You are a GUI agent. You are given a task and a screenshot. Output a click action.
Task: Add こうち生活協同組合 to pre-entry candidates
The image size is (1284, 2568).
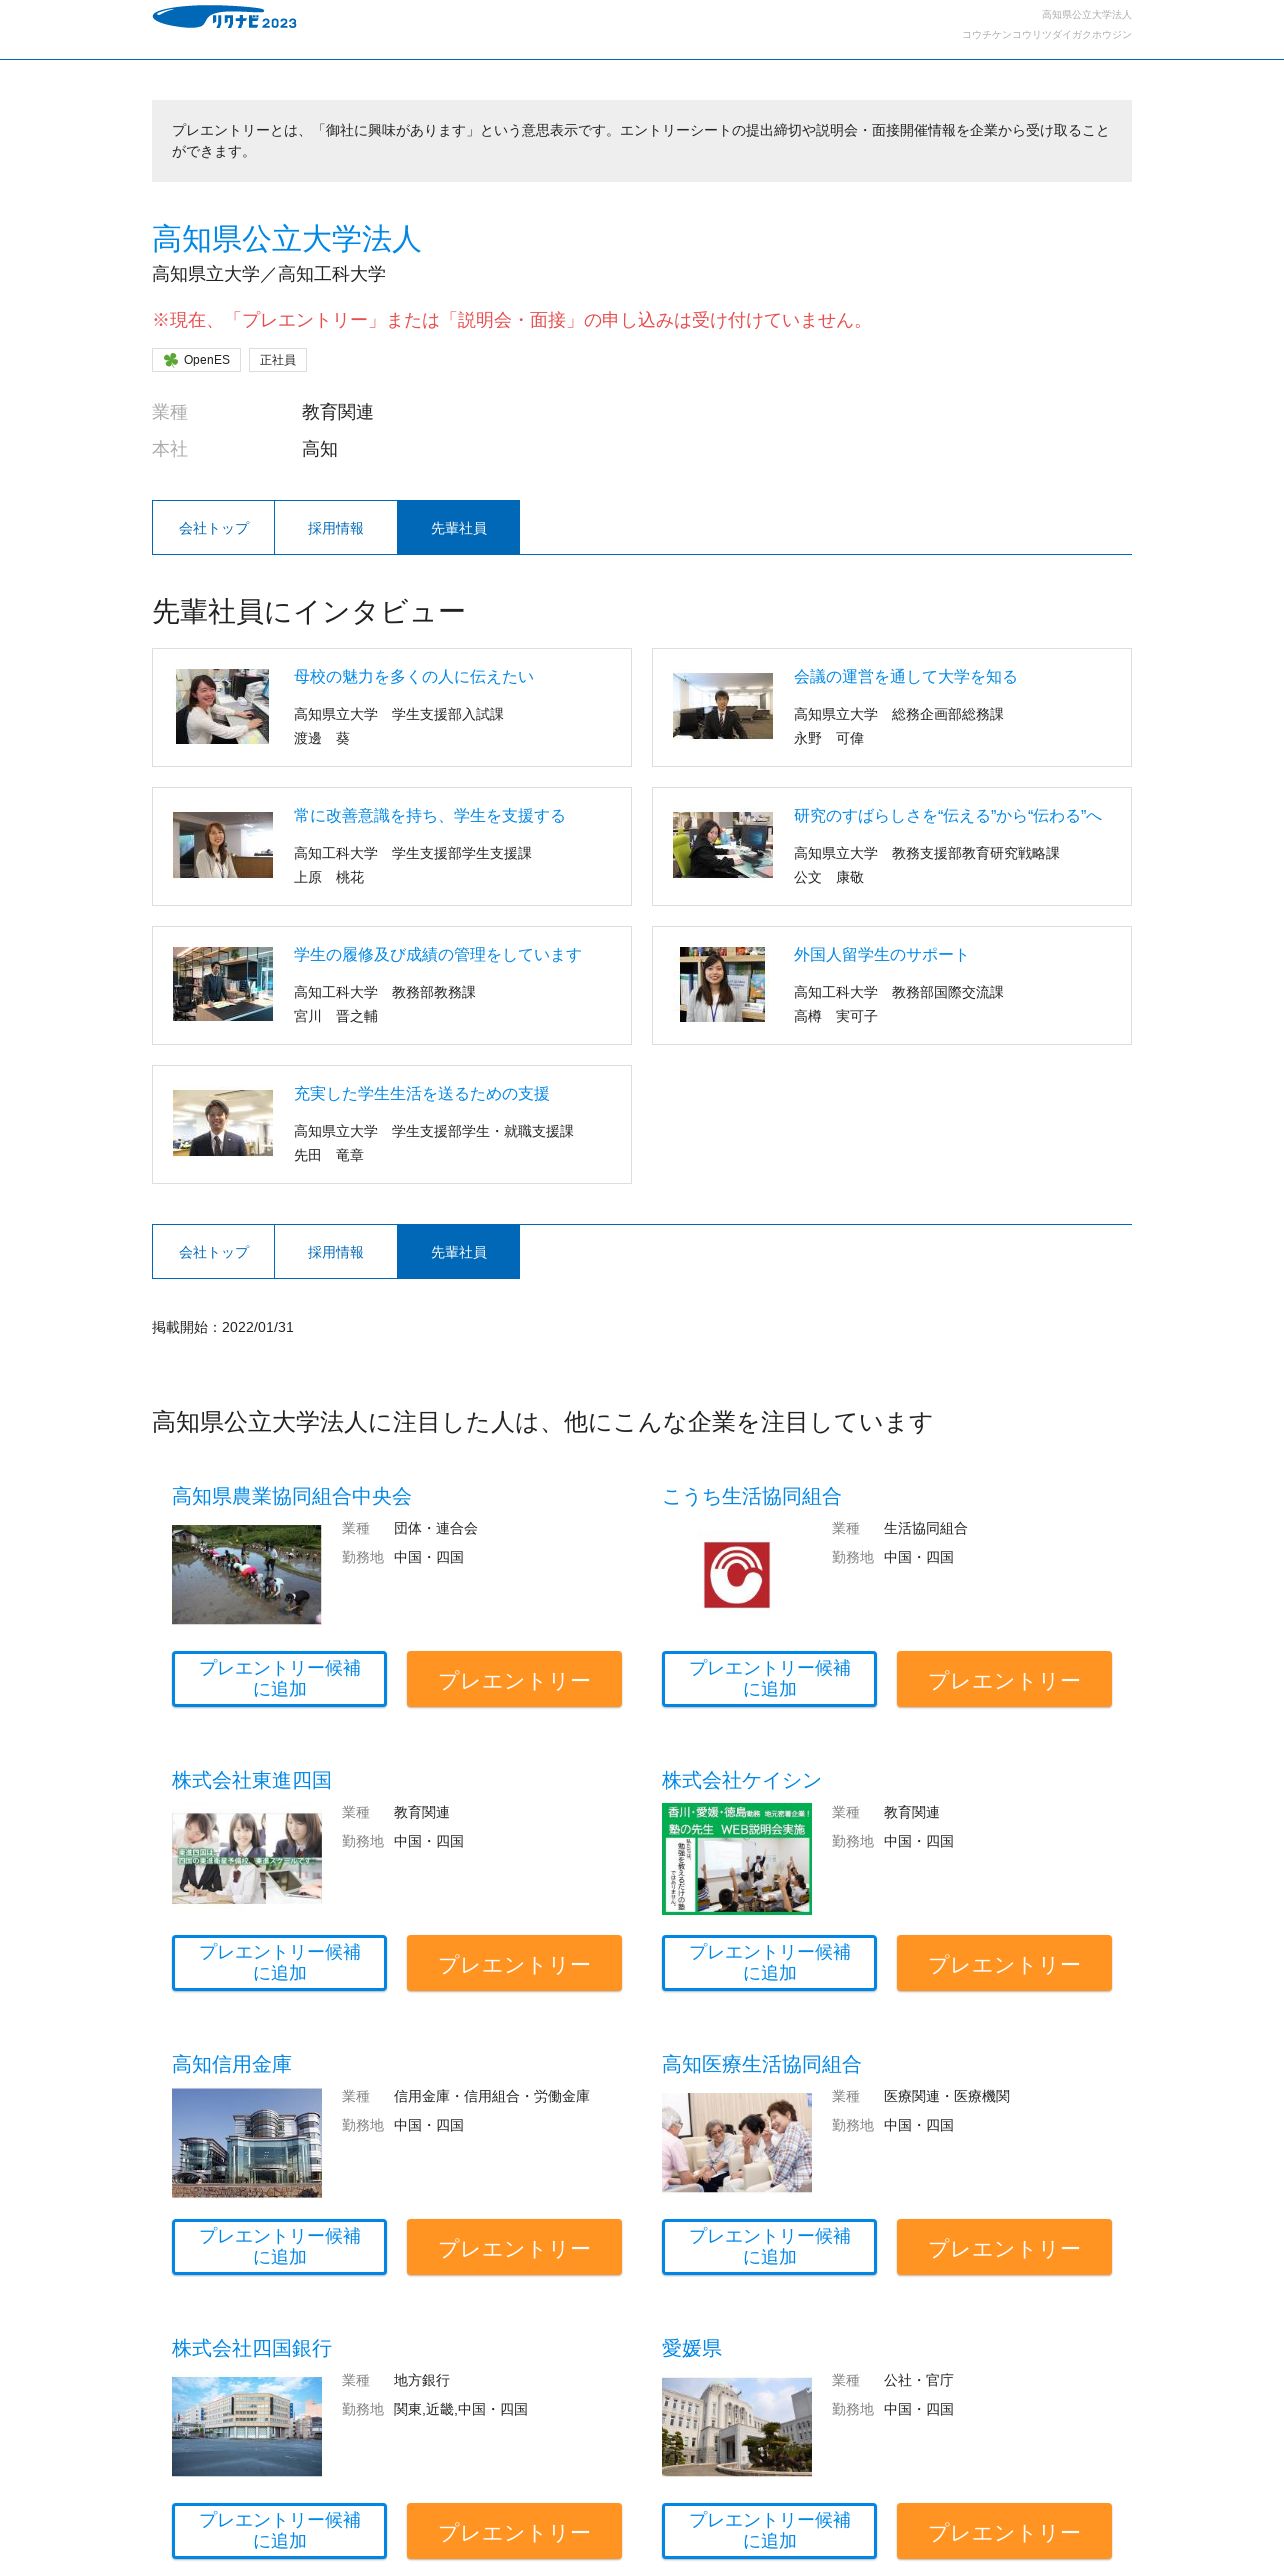click(769, 1679)
